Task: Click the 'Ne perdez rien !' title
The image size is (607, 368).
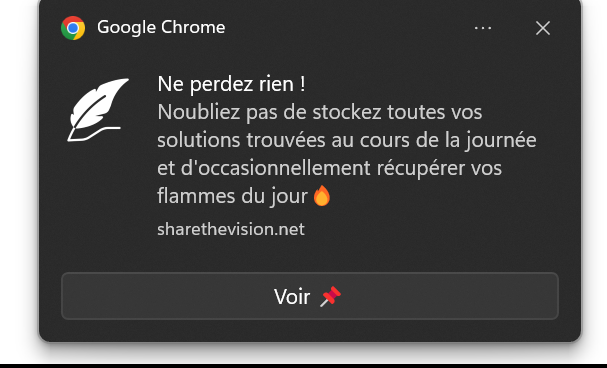Action: point(231,84)
